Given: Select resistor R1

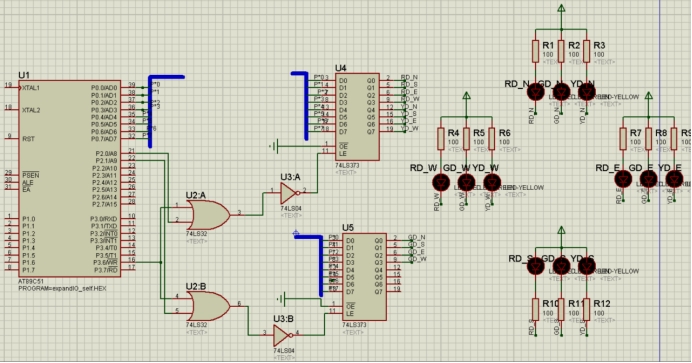Looking at the screenshot, I should tap(535, 51).
